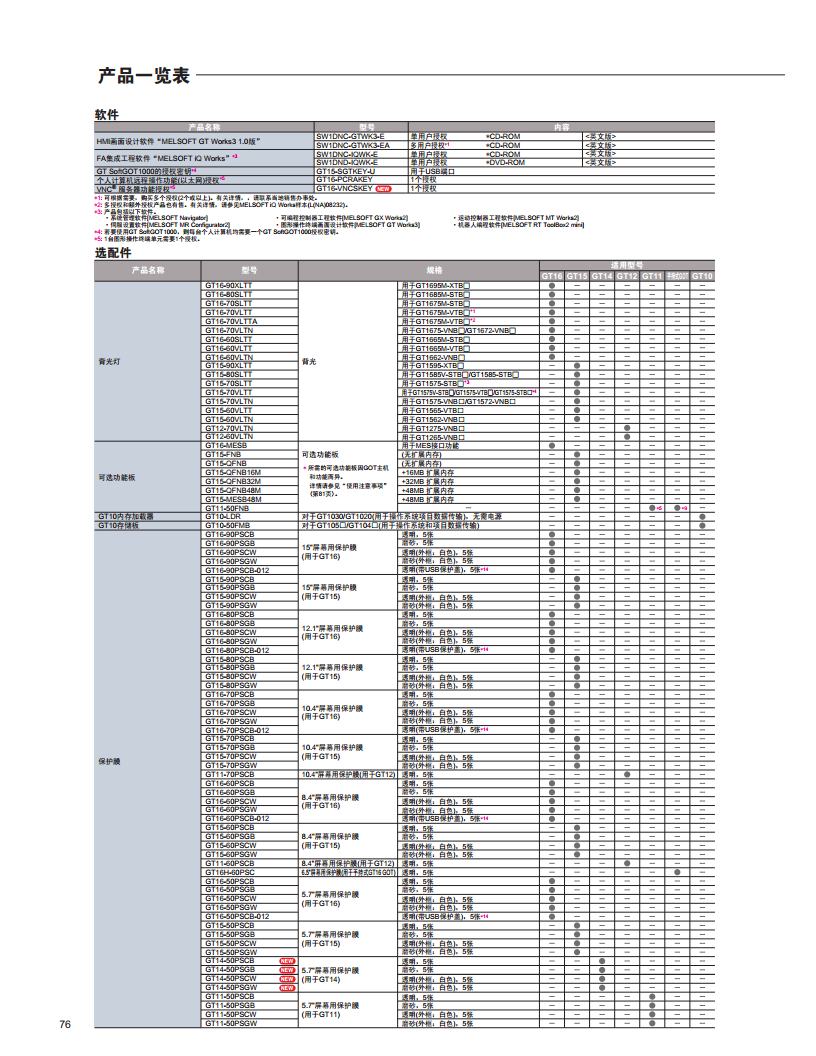Click the GT15 column header
The height and width of the screenshot is (1056, 816).
[x=577, y=276]
